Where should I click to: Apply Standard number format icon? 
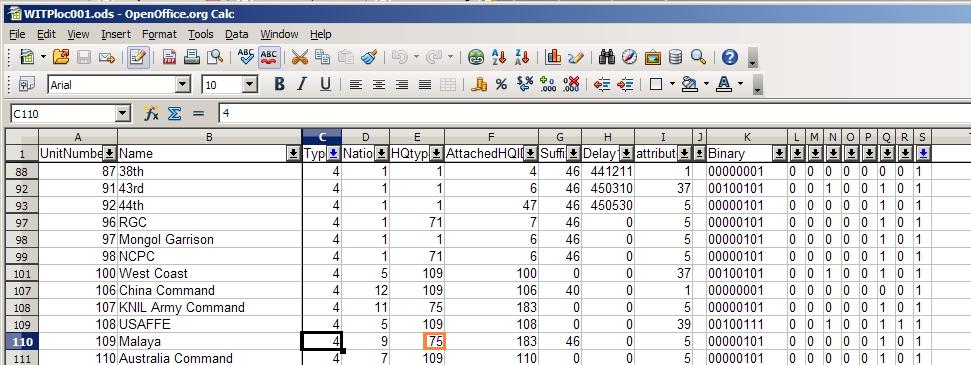[525, 84]
